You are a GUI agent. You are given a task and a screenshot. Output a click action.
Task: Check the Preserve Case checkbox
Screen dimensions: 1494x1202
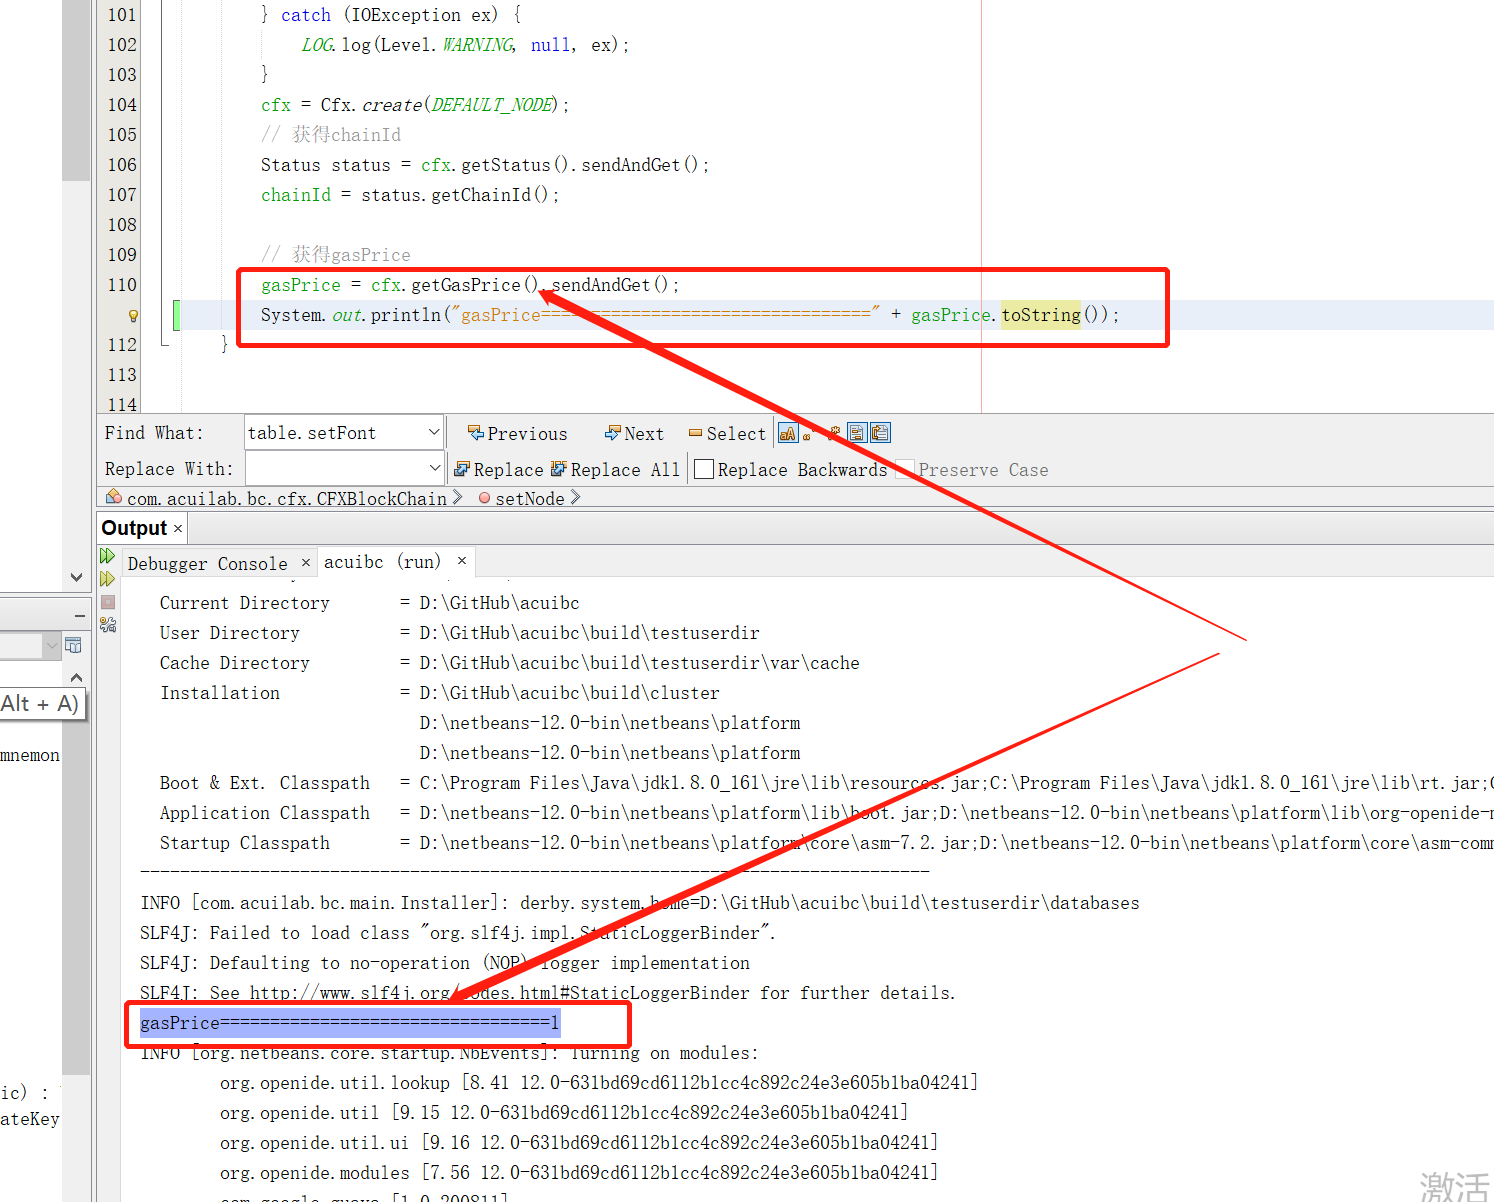coord(905,470)
